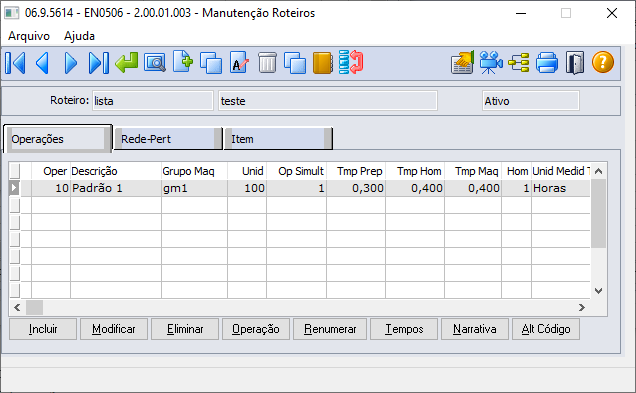The width and height of the screenshot is (636, 393).
Task: Exit using the door icon
Action: [x=575, y=63]
